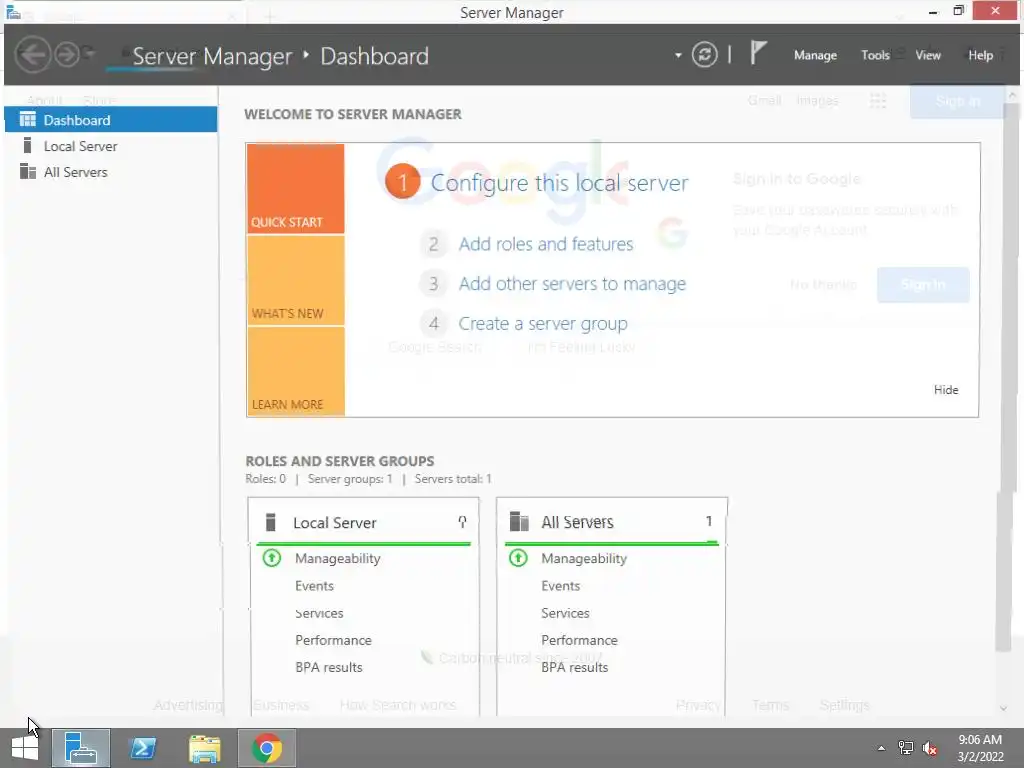Open File Explorer from the taskbar
This screenshot has height=768, width=1024.
click(x=204, y=748)
